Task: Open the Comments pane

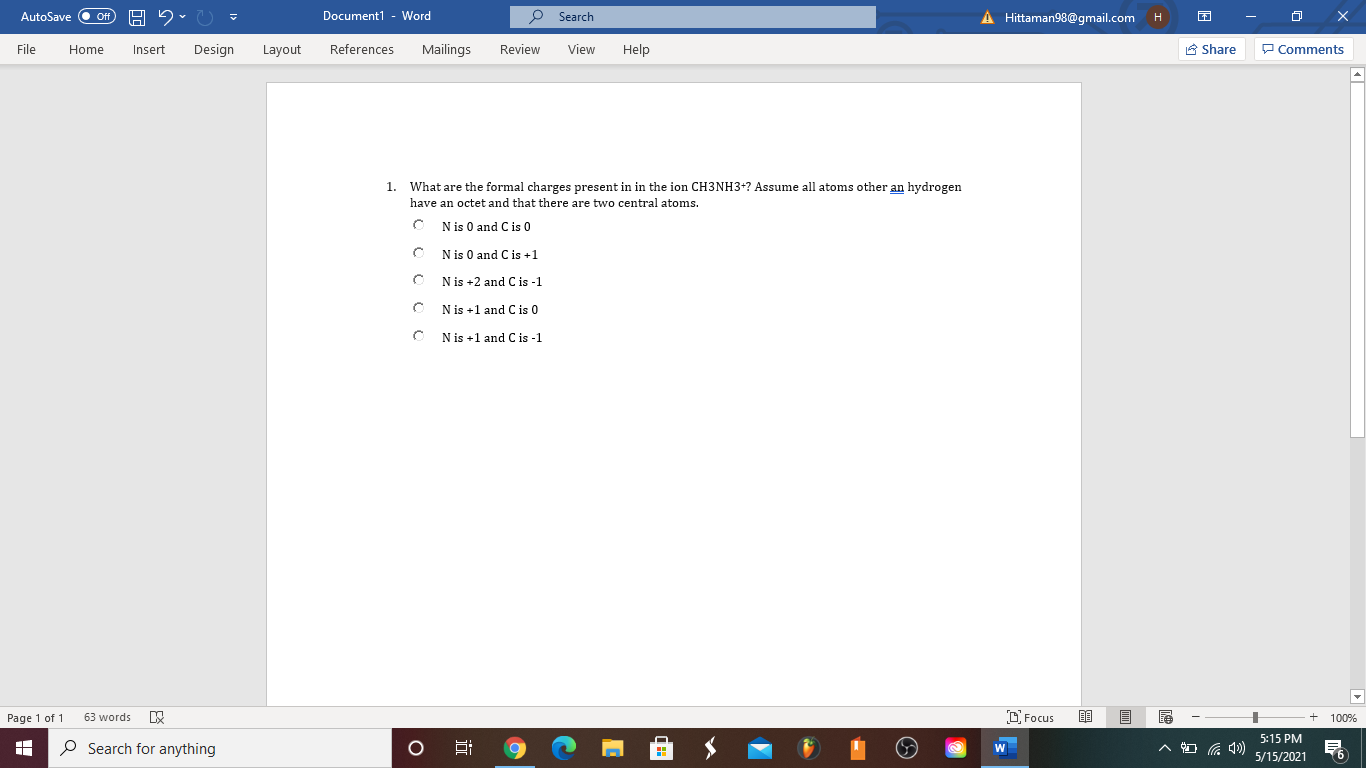Action: [1303, 48]
